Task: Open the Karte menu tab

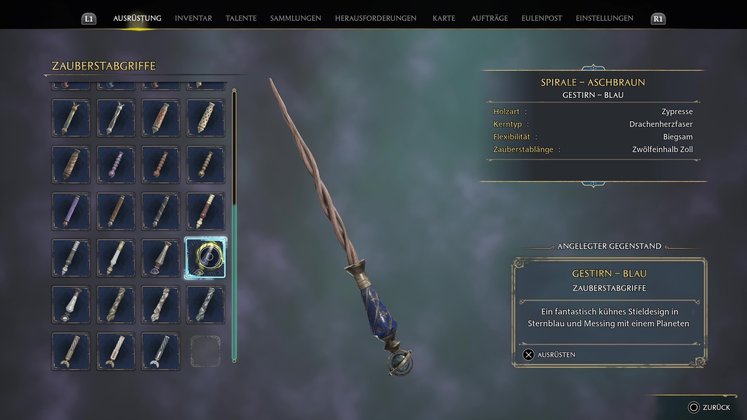Action: coord(444,18)
